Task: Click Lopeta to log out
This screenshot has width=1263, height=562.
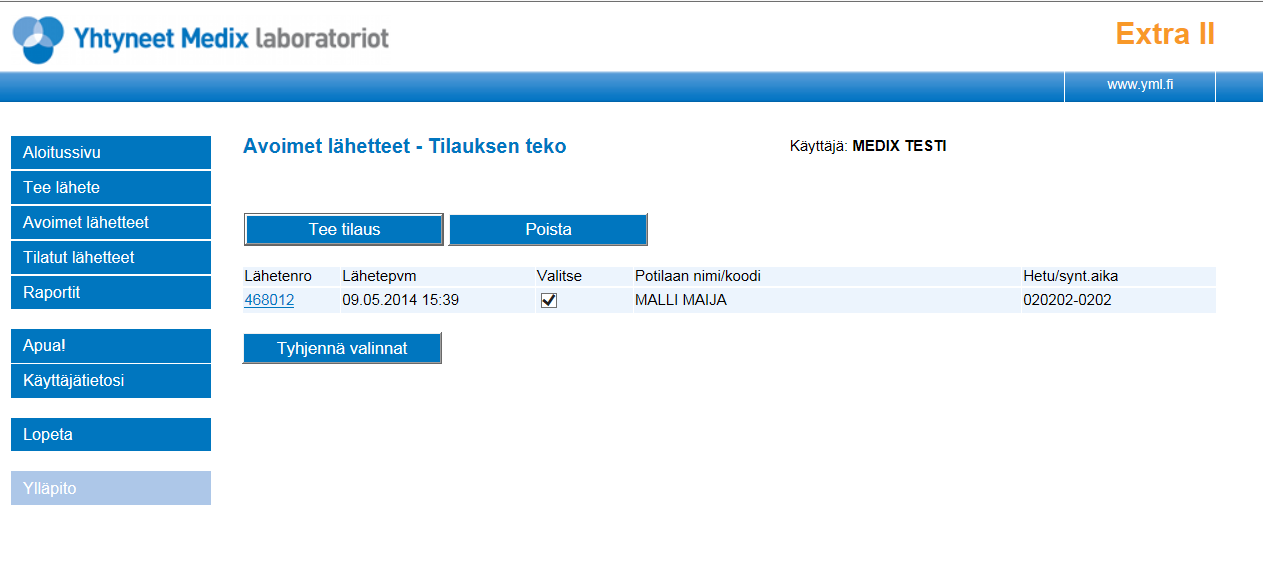Action: (x=111, y=435)
